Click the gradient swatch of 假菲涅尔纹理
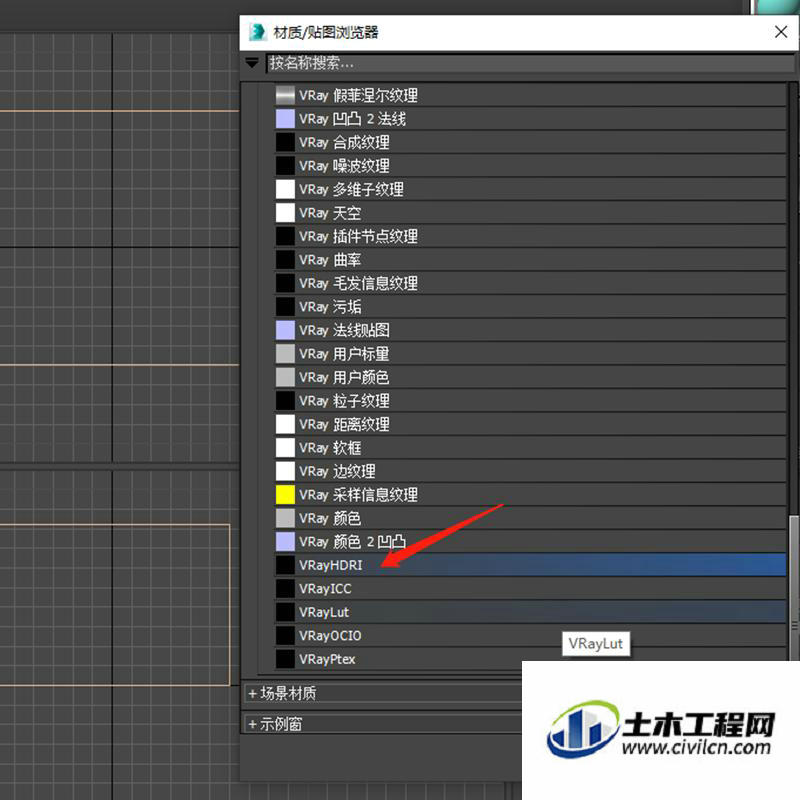Viewport: 800px width, 800px height. (x=285, y=95)
